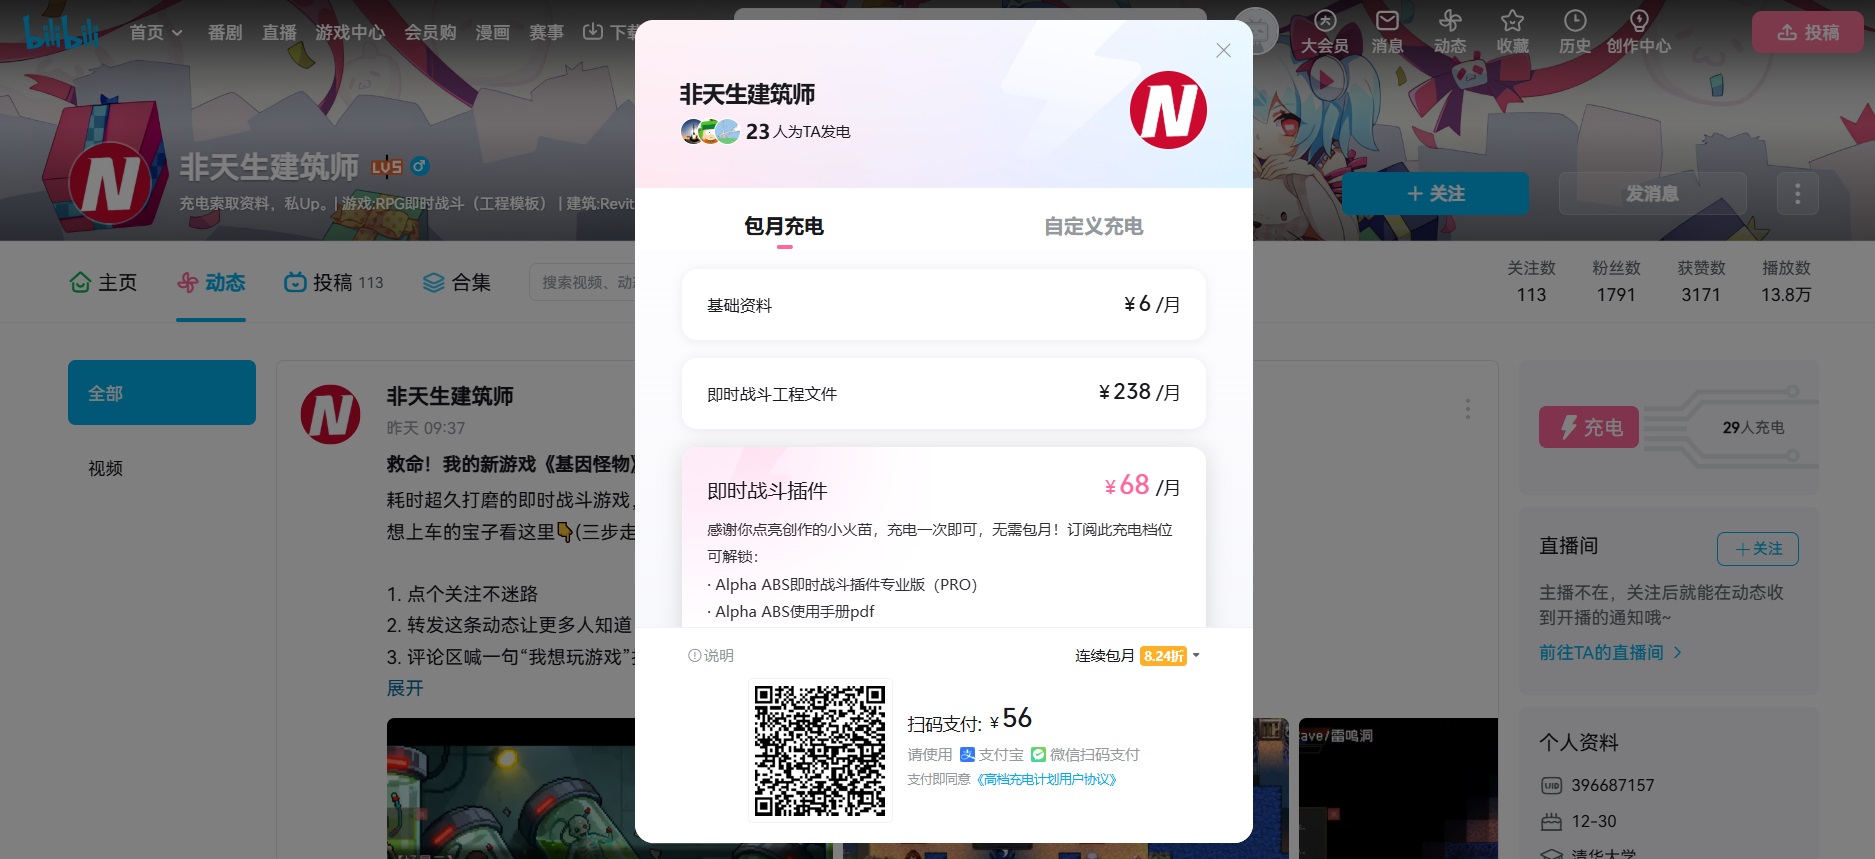This screenshot has width=1875, height=859.
Task: Select the 全部 filter in the sidebar
Action: (162, 393)
